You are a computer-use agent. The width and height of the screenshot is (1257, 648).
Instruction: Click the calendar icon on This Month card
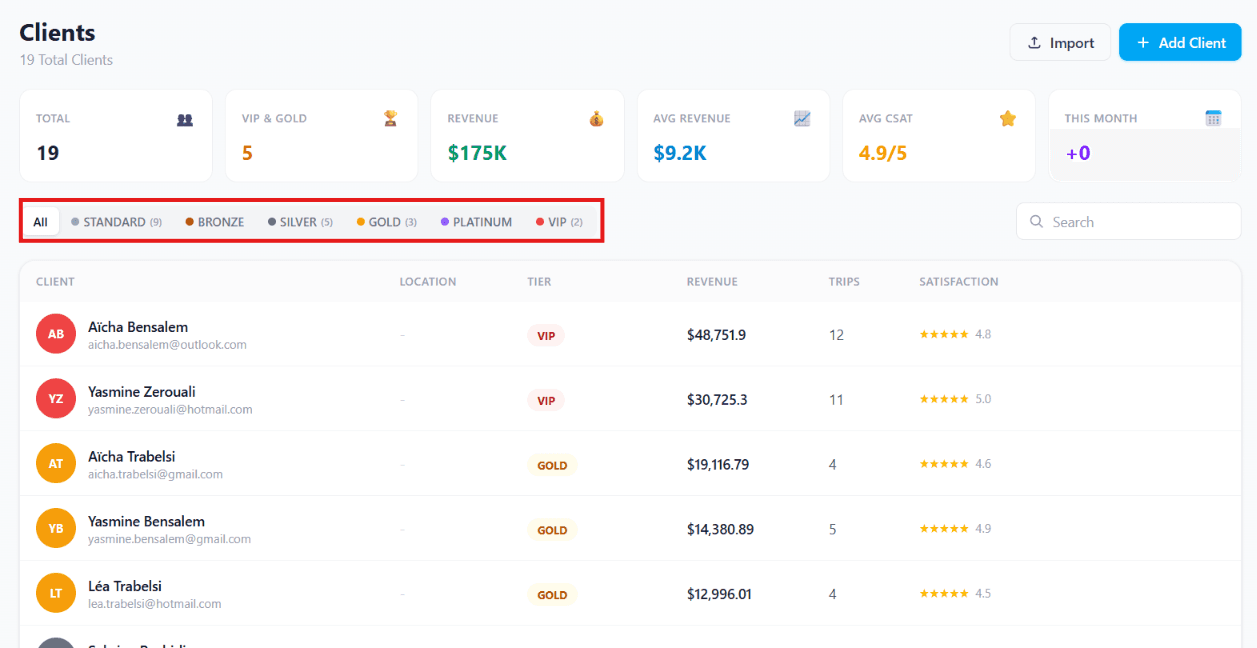[1214, 119]
